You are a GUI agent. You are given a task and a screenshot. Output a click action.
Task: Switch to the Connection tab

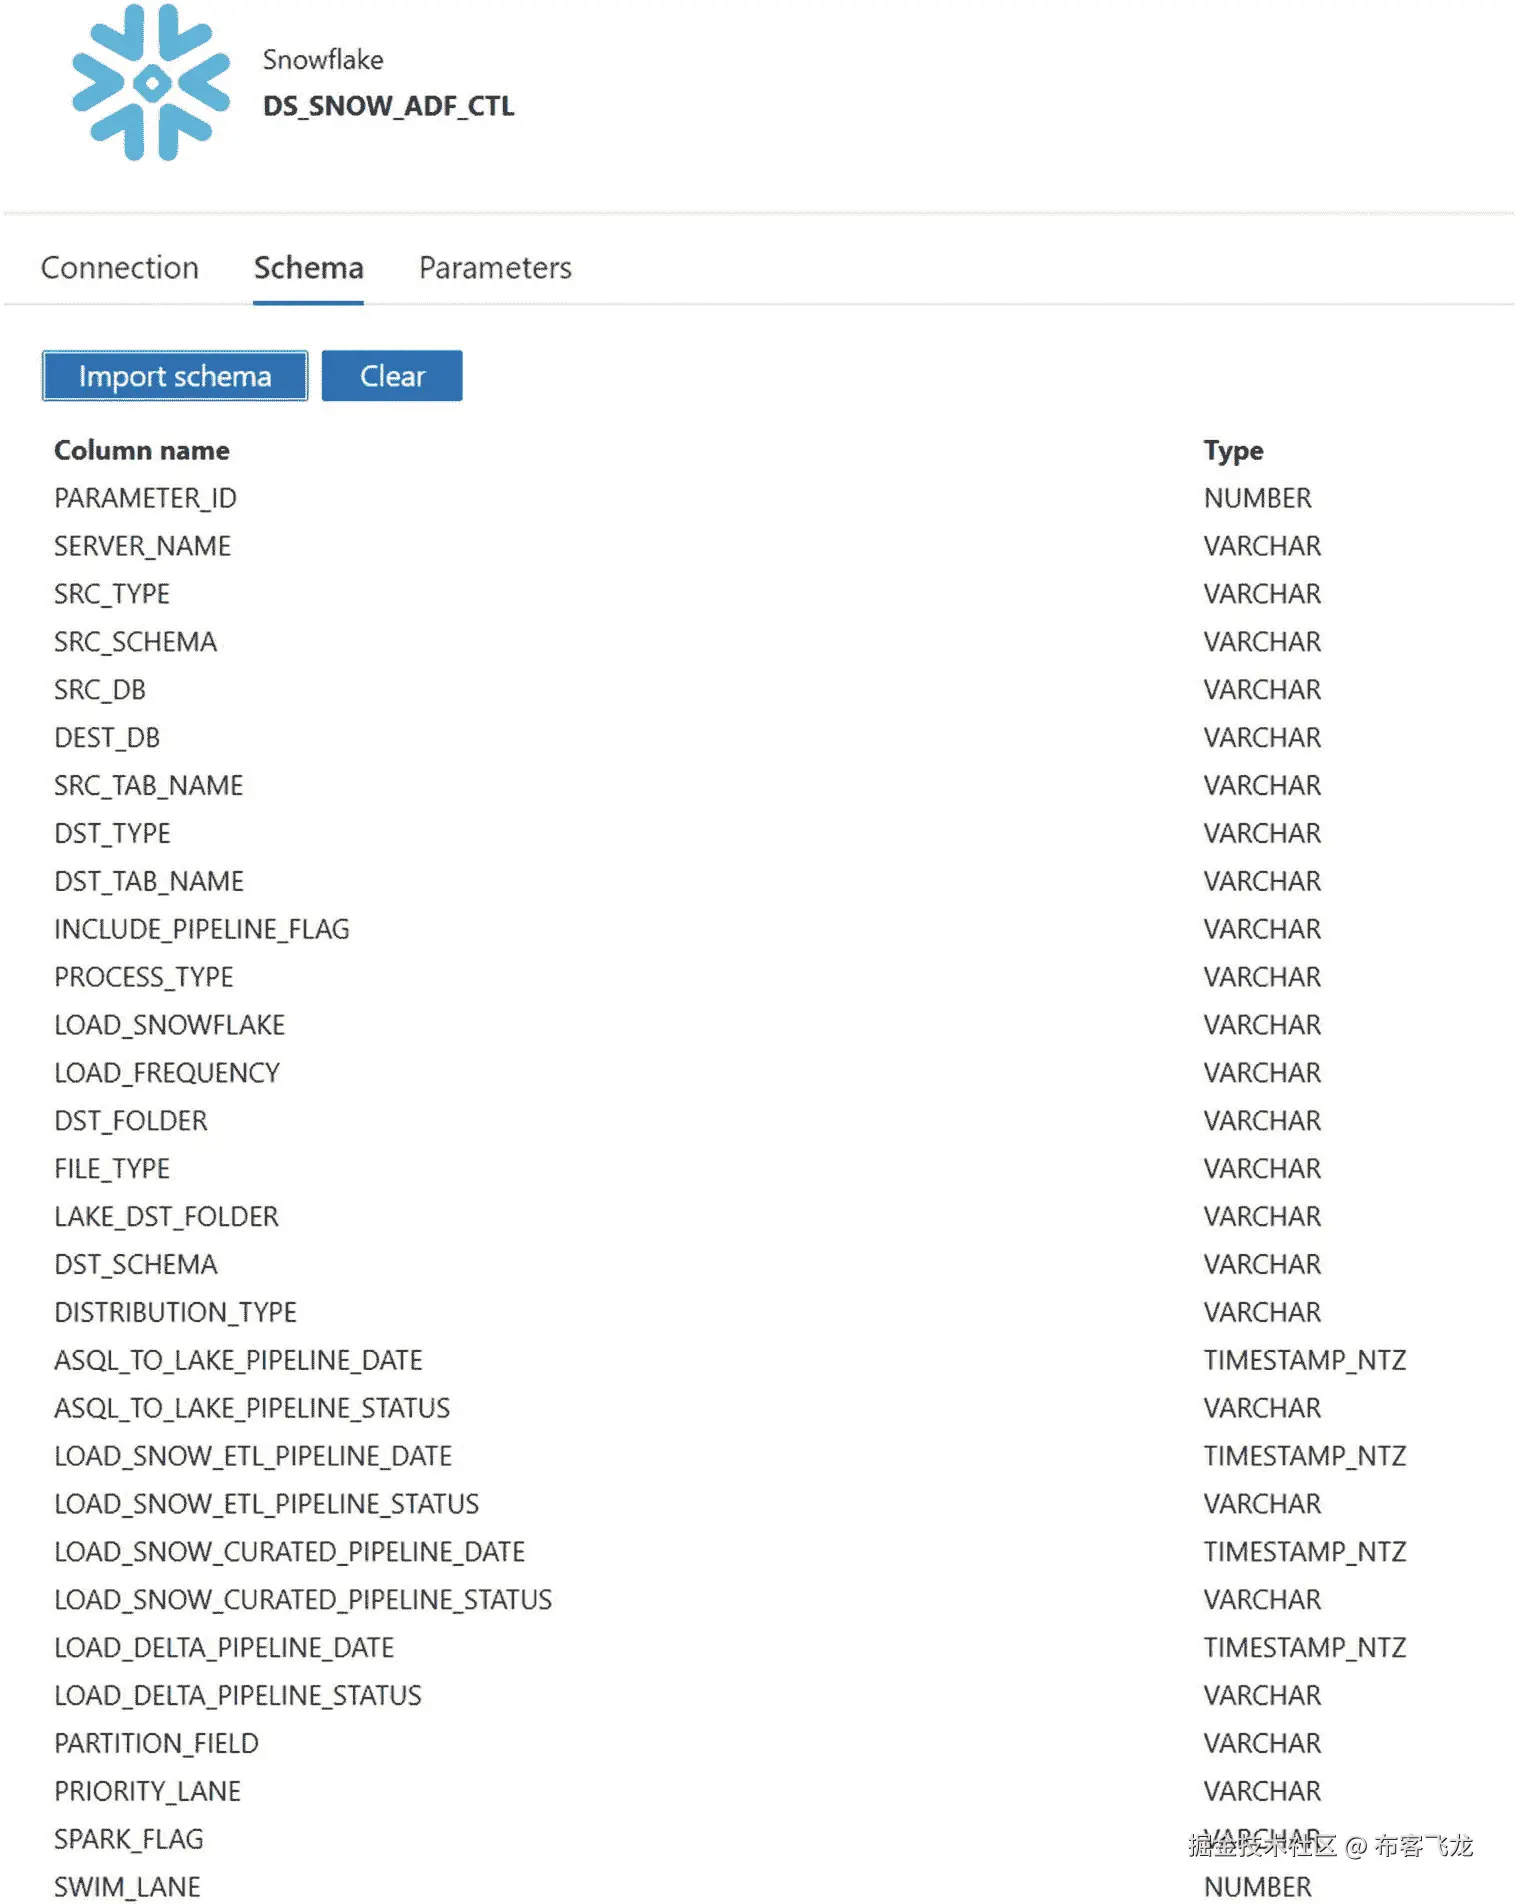(x=120, y=268)
